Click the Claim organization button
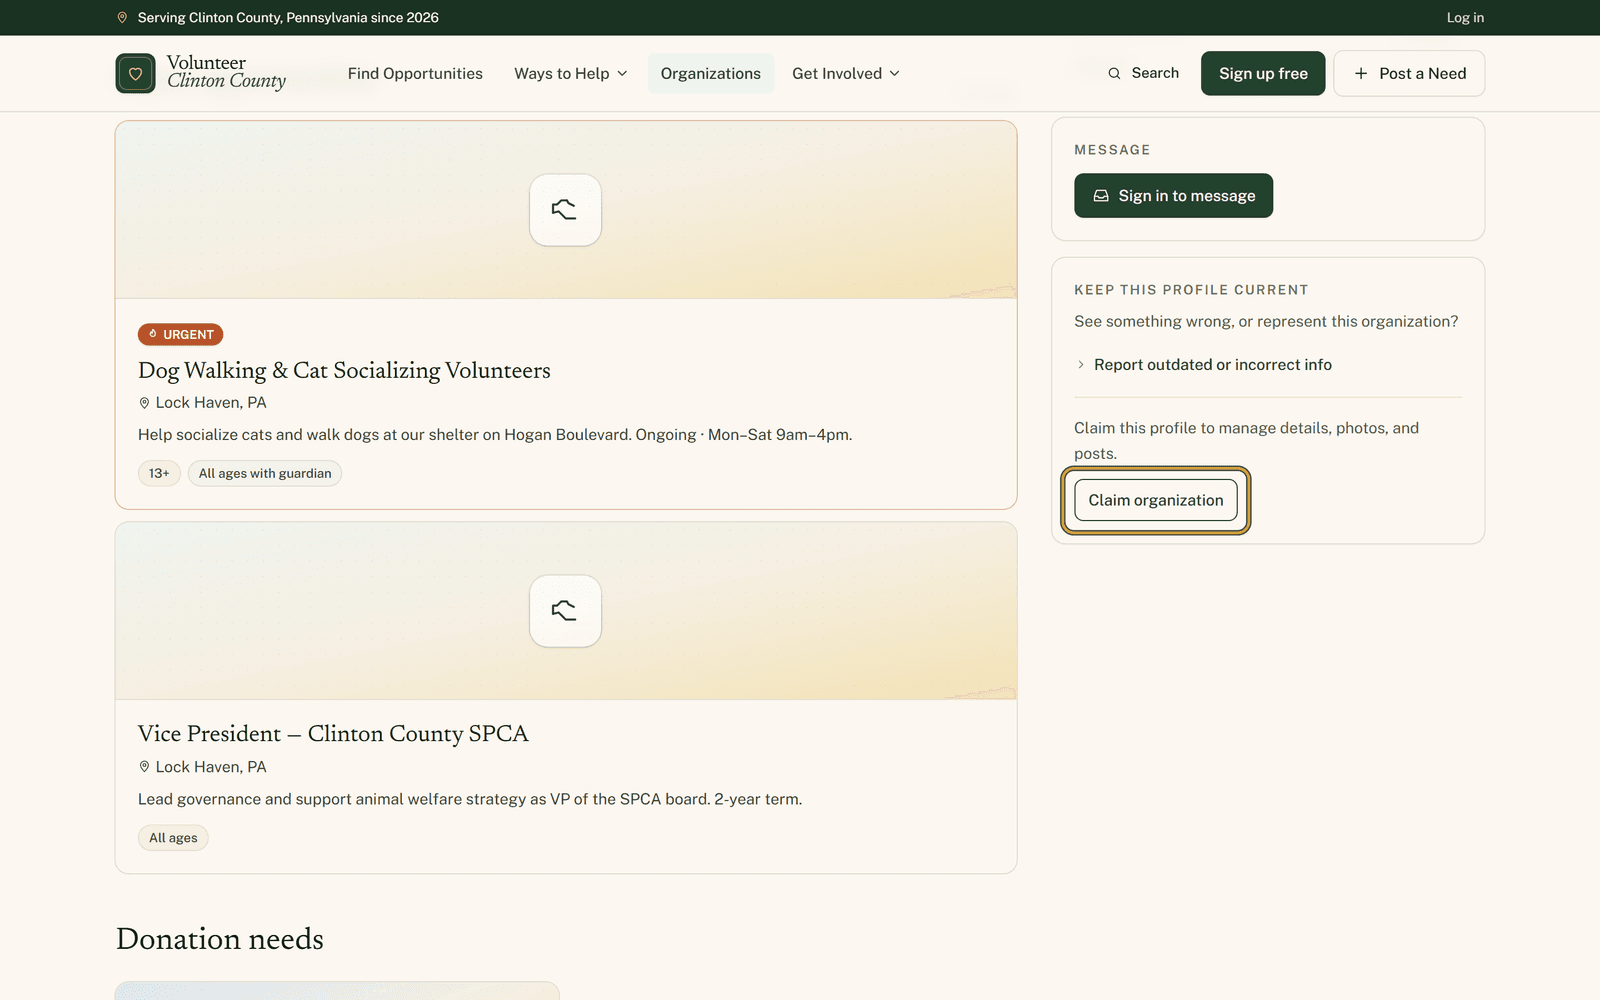1600x1000 pixels. [x=1156, y=500]
